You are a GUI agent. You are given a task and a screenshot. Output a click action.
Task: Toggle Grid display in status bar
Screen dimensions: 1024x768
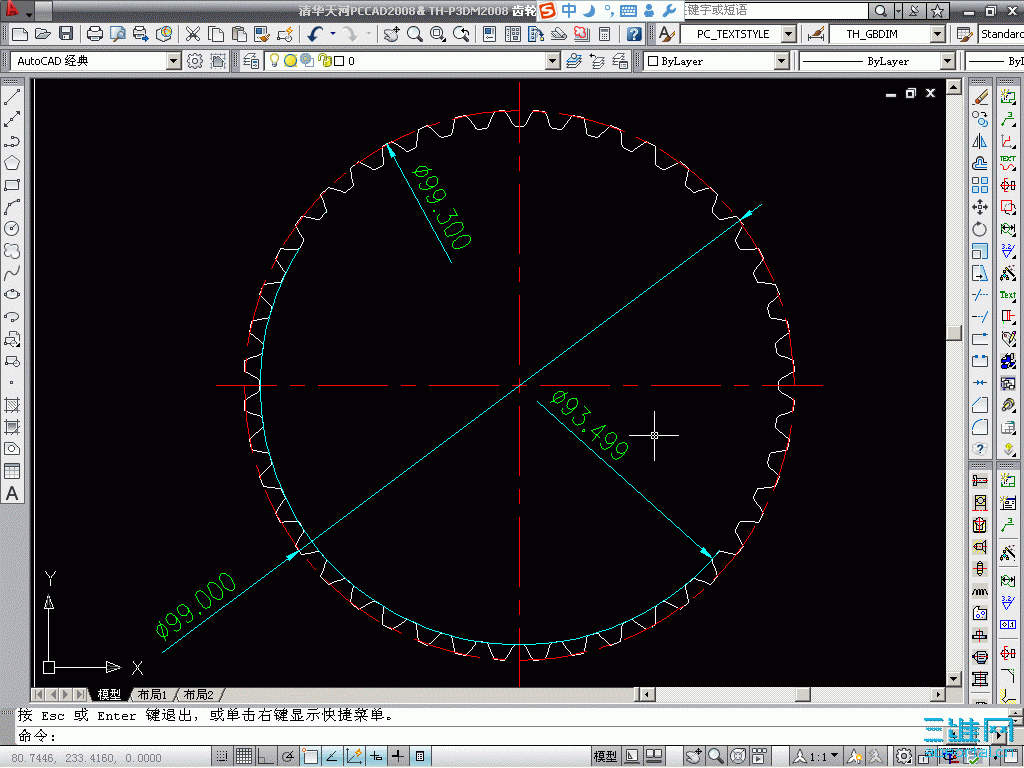(244, 756)
